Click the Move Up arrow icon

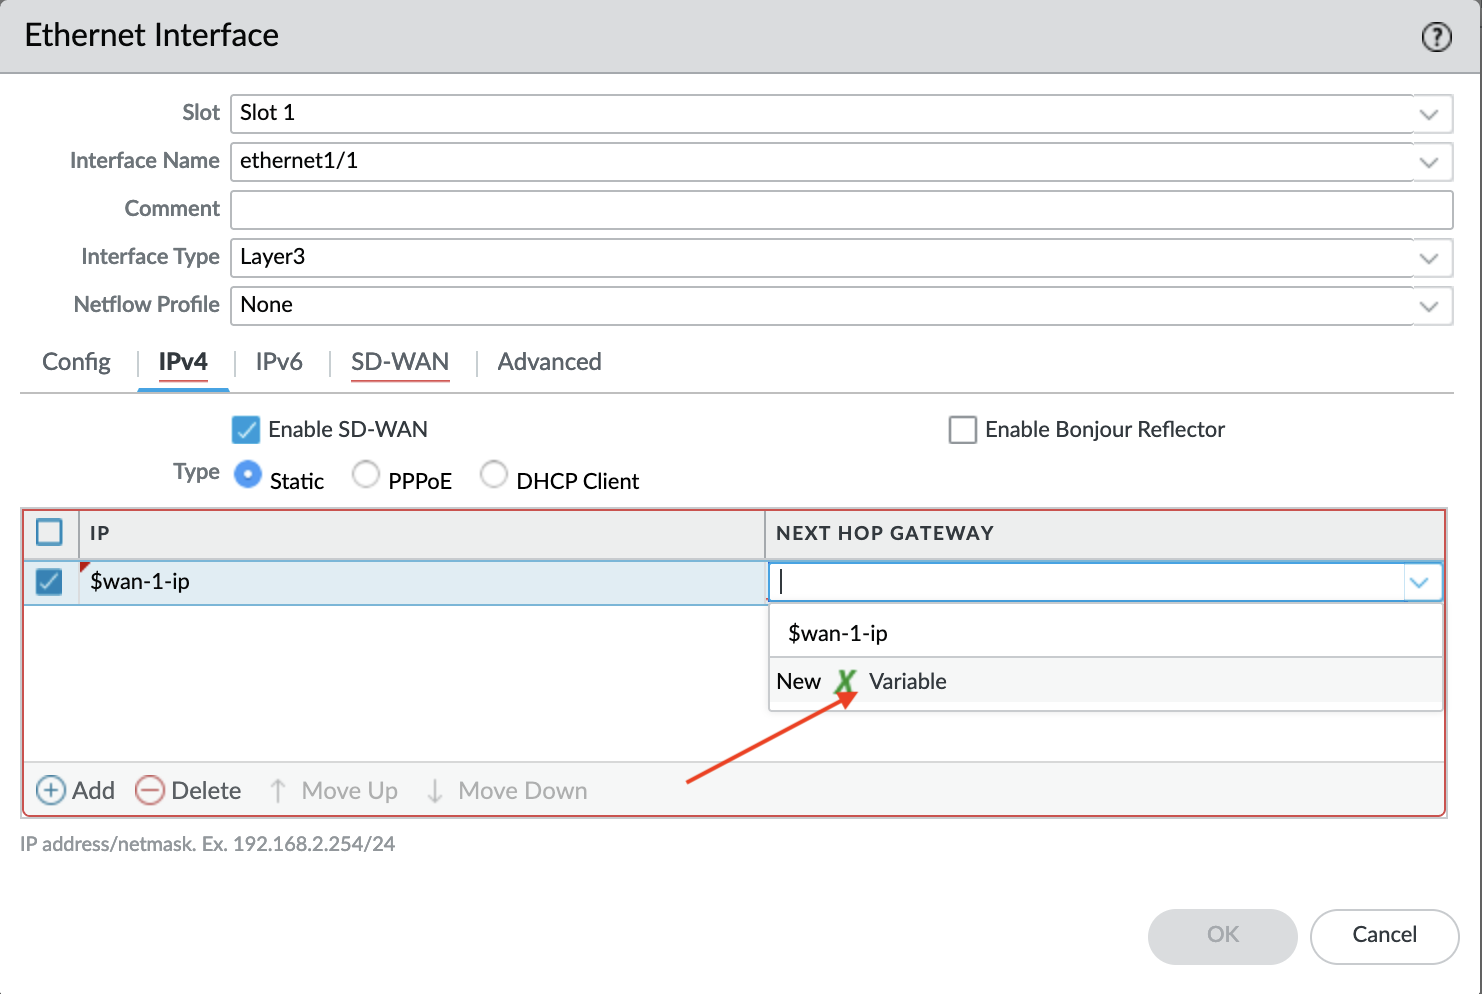pos(278,790)
